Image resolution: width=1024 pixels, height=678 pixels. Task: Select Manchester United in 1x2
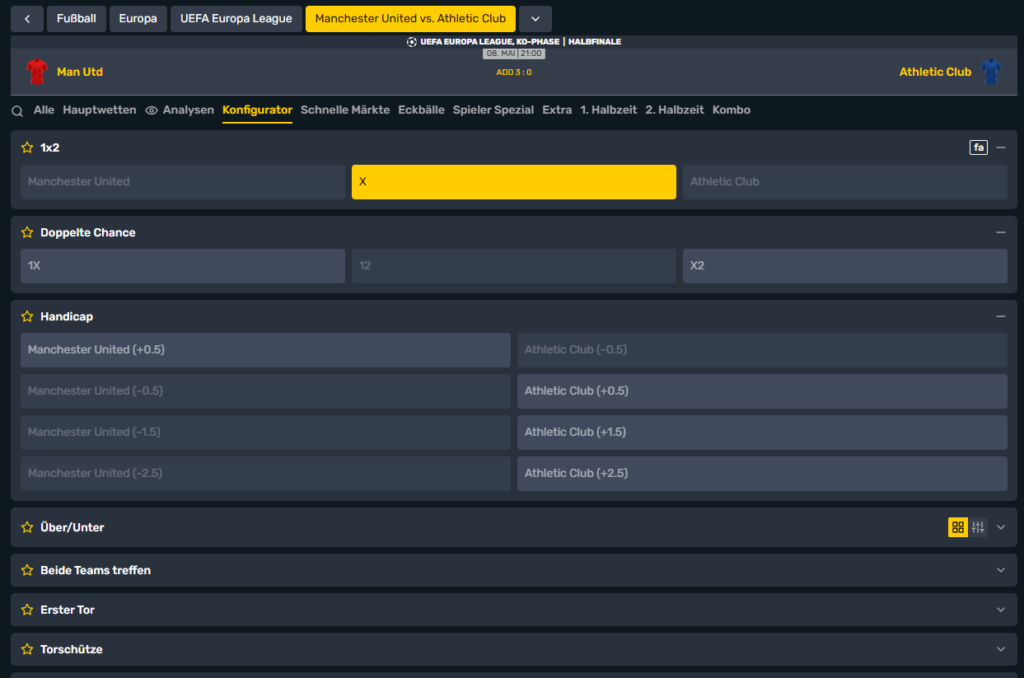[x=183, y=182]
